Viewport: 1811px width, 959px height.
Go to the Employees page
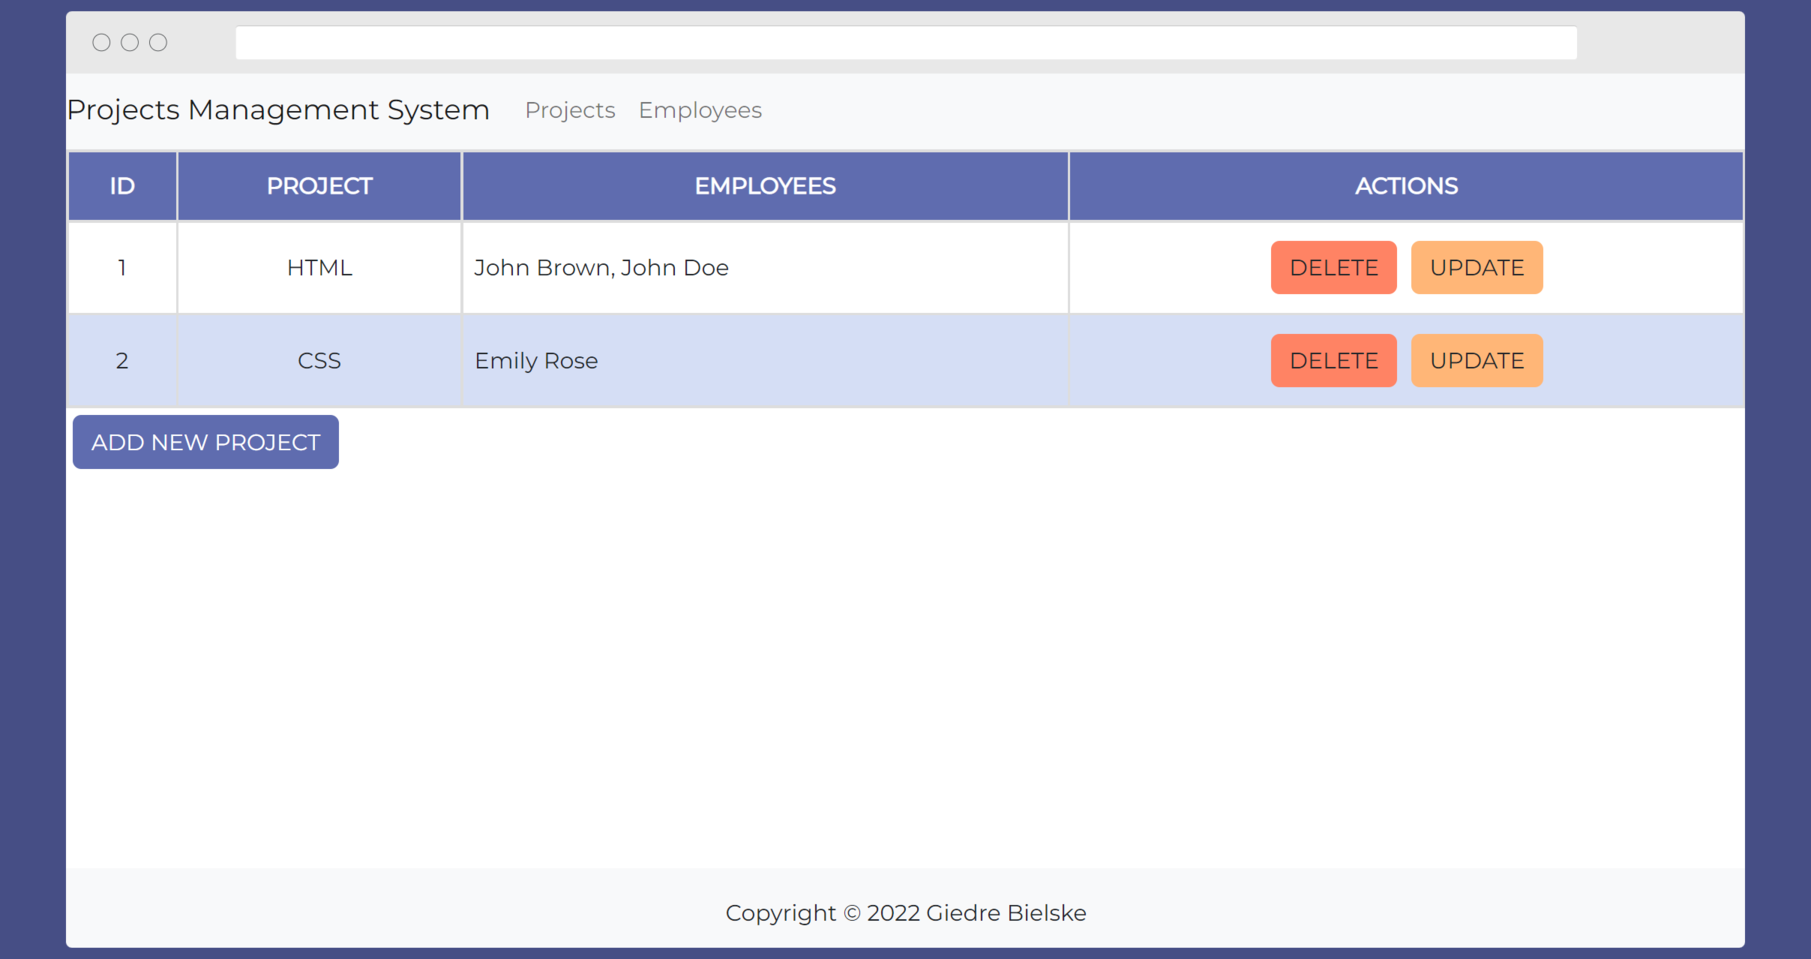pyautogui.click(x=699, y=110)
